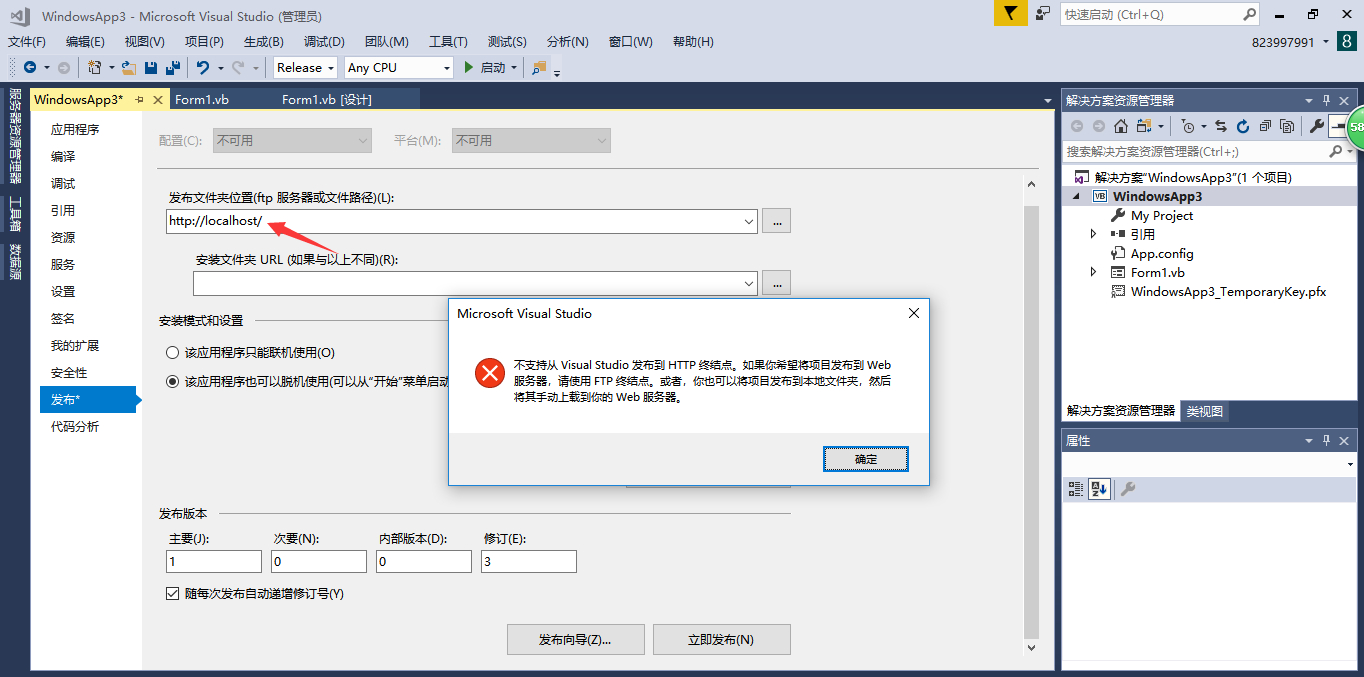This screenshot has width=1364, height=677.
Task: Click the Open File folder icon
Action: point(128,67)
